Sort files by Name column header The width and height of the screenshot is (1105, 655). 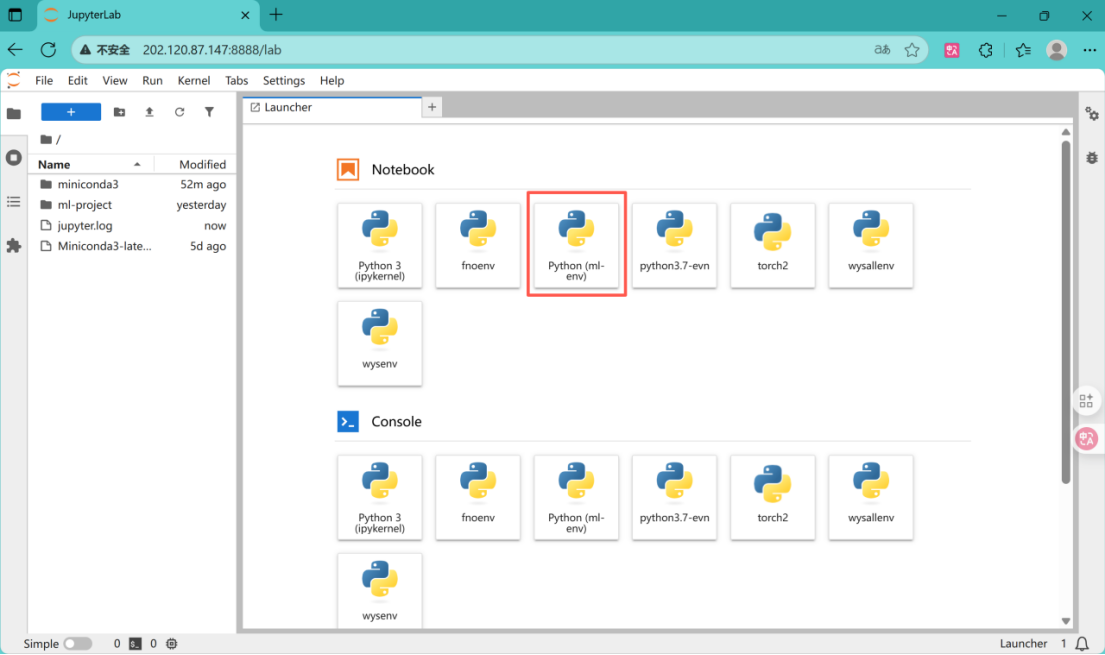(x=55, y=164)
